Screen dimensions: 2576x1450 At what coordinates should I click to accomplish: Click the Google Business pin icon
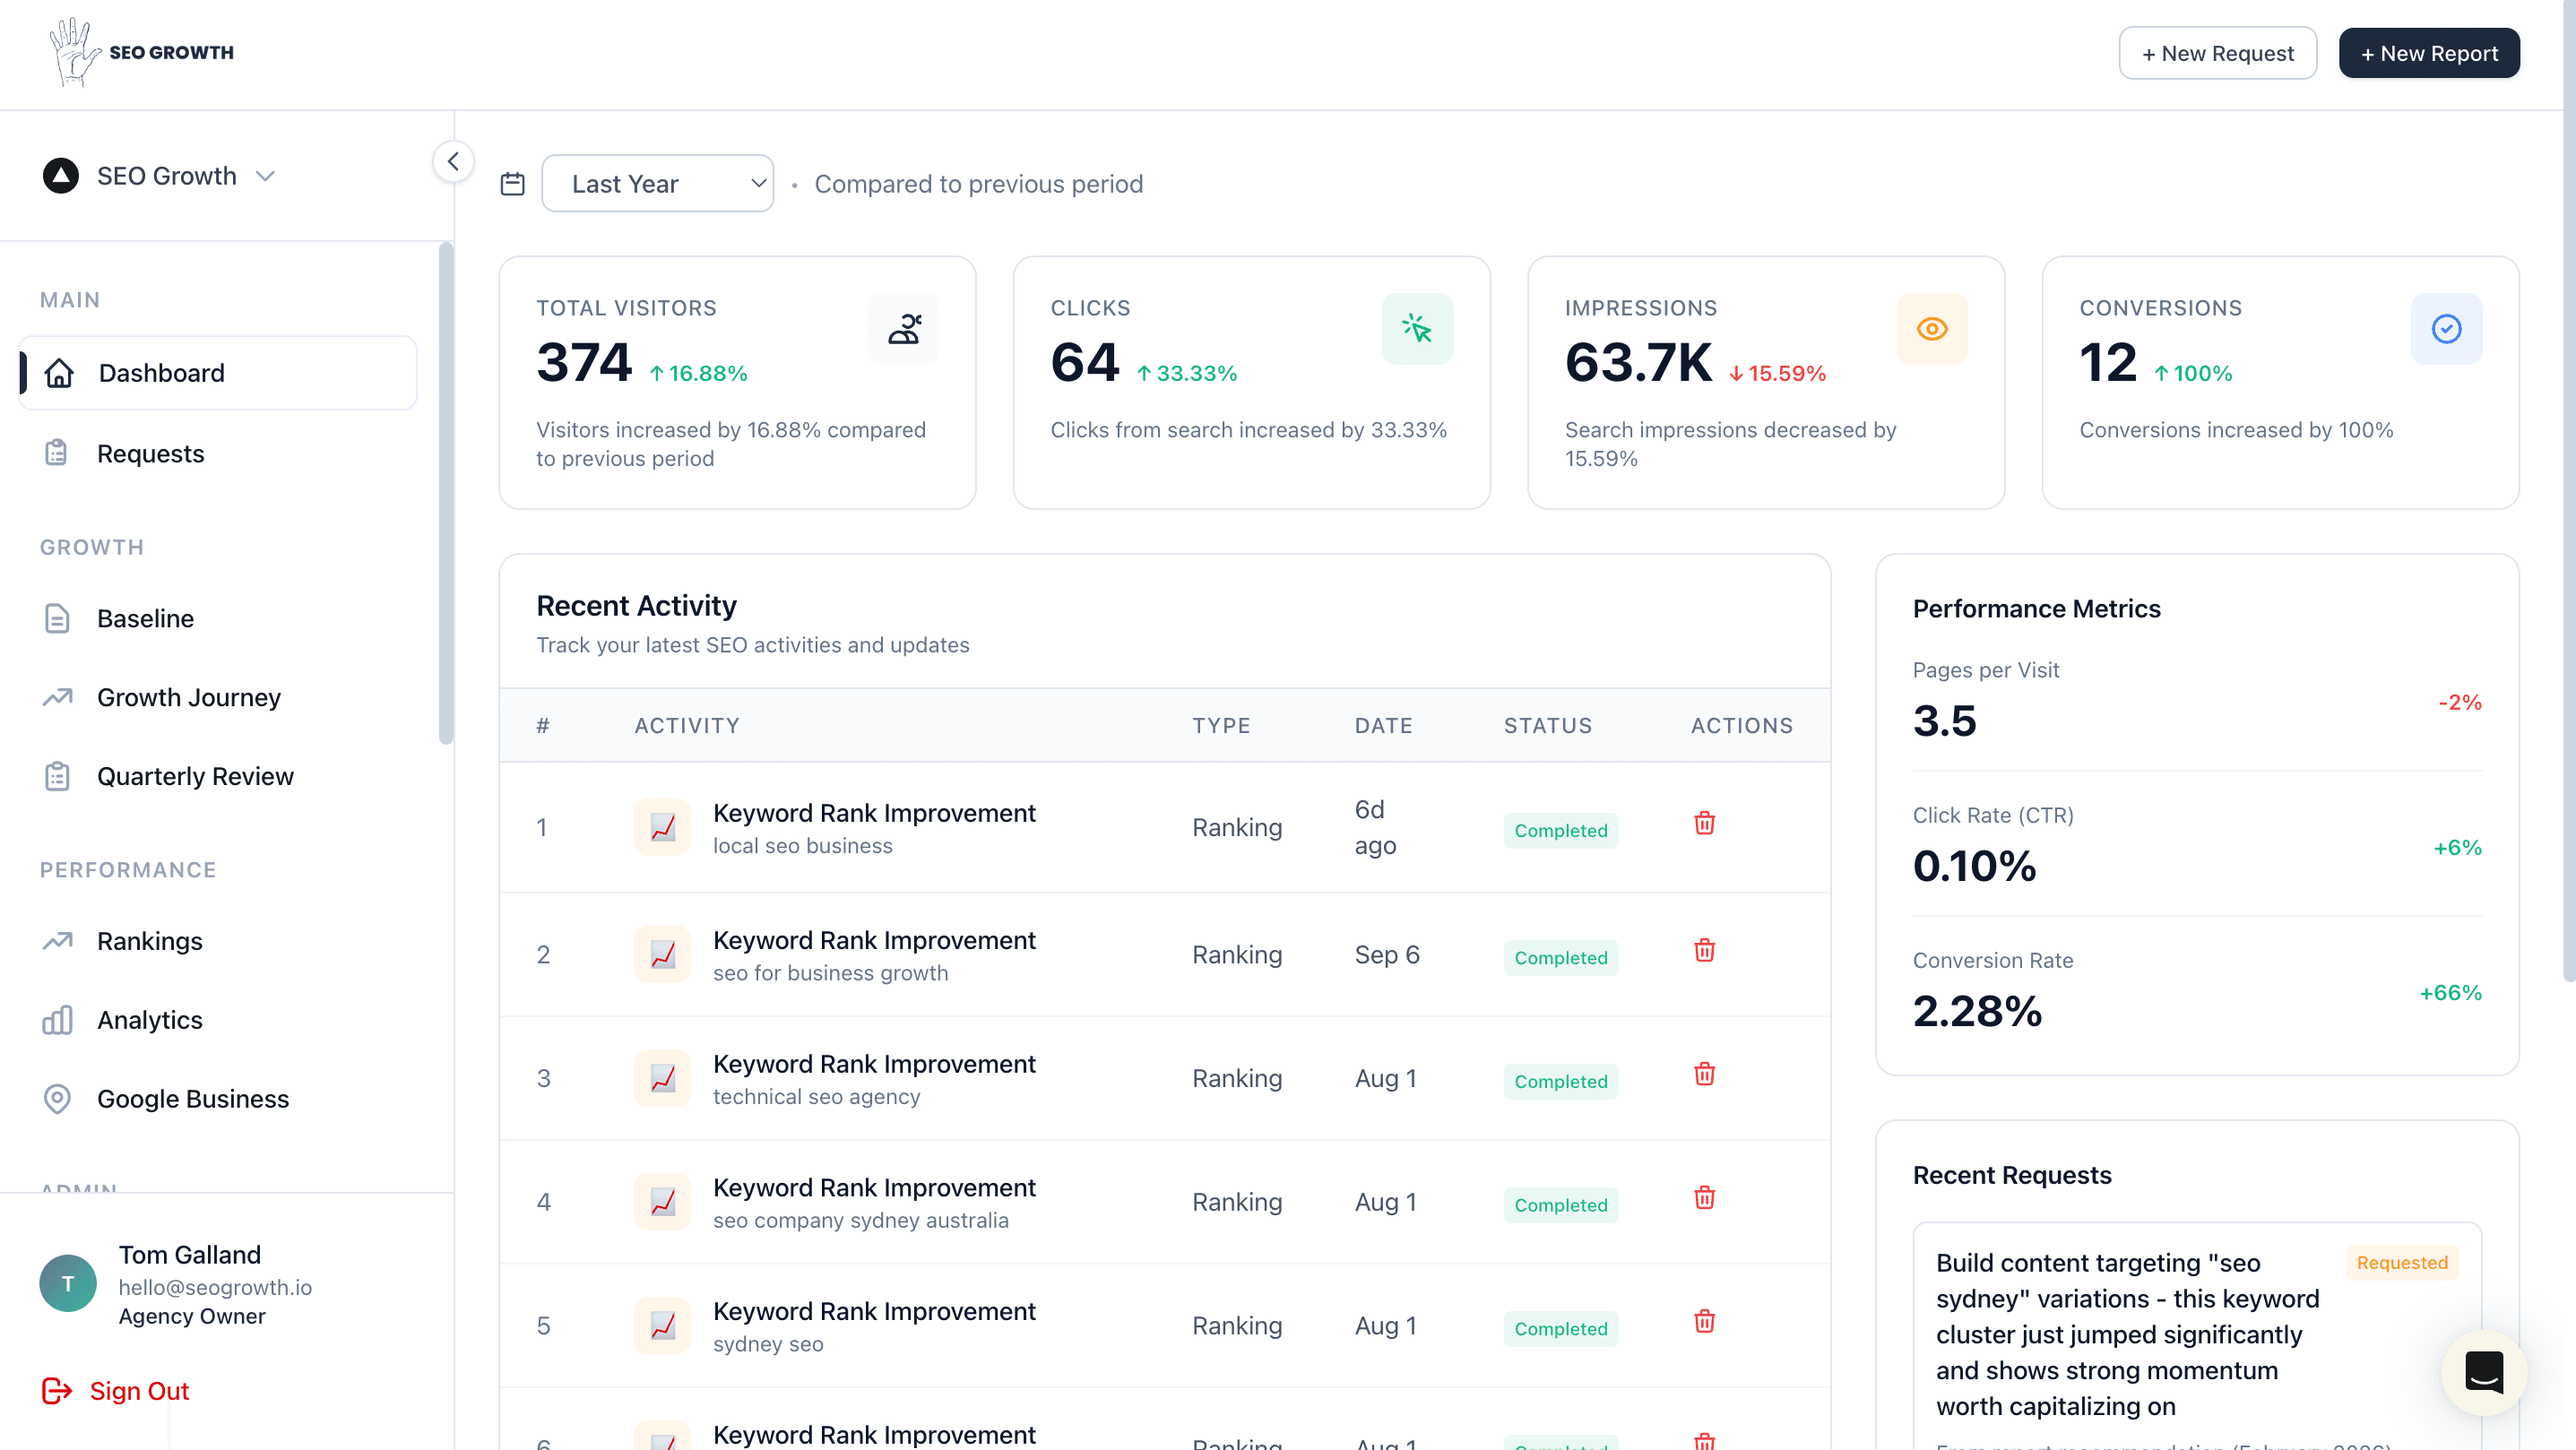57,1099
